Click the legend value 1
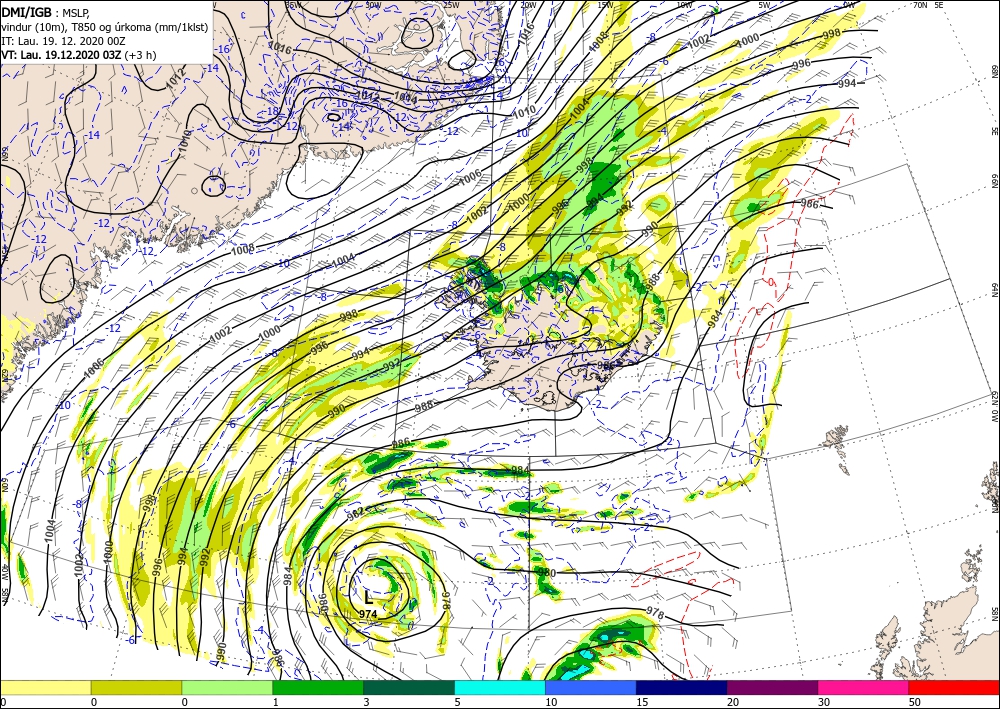 click(276, 702)
